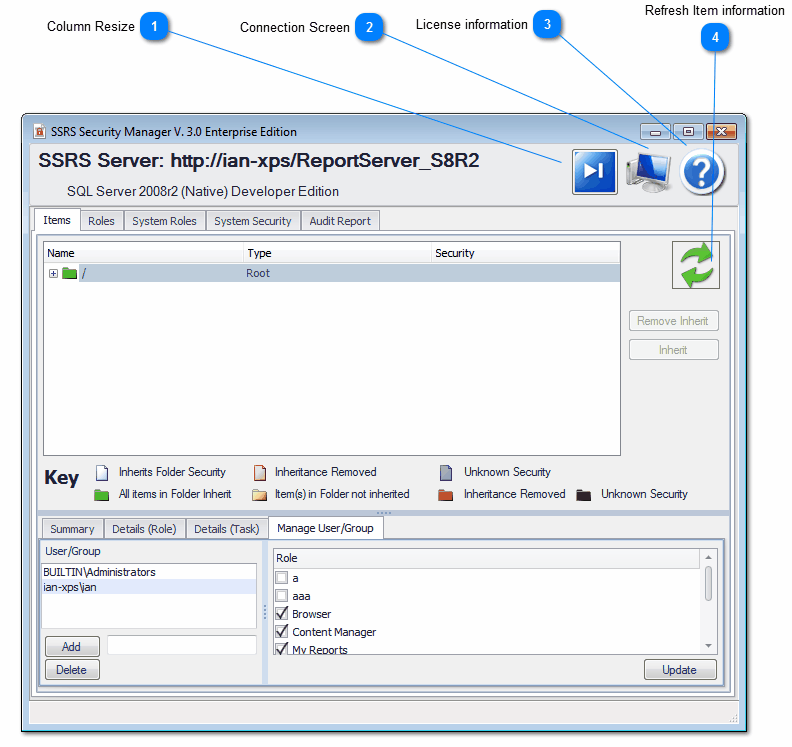The image size is (792, 747).
Task: Click the Column Resize skip-arrow icon
Action: pos(595,172)
